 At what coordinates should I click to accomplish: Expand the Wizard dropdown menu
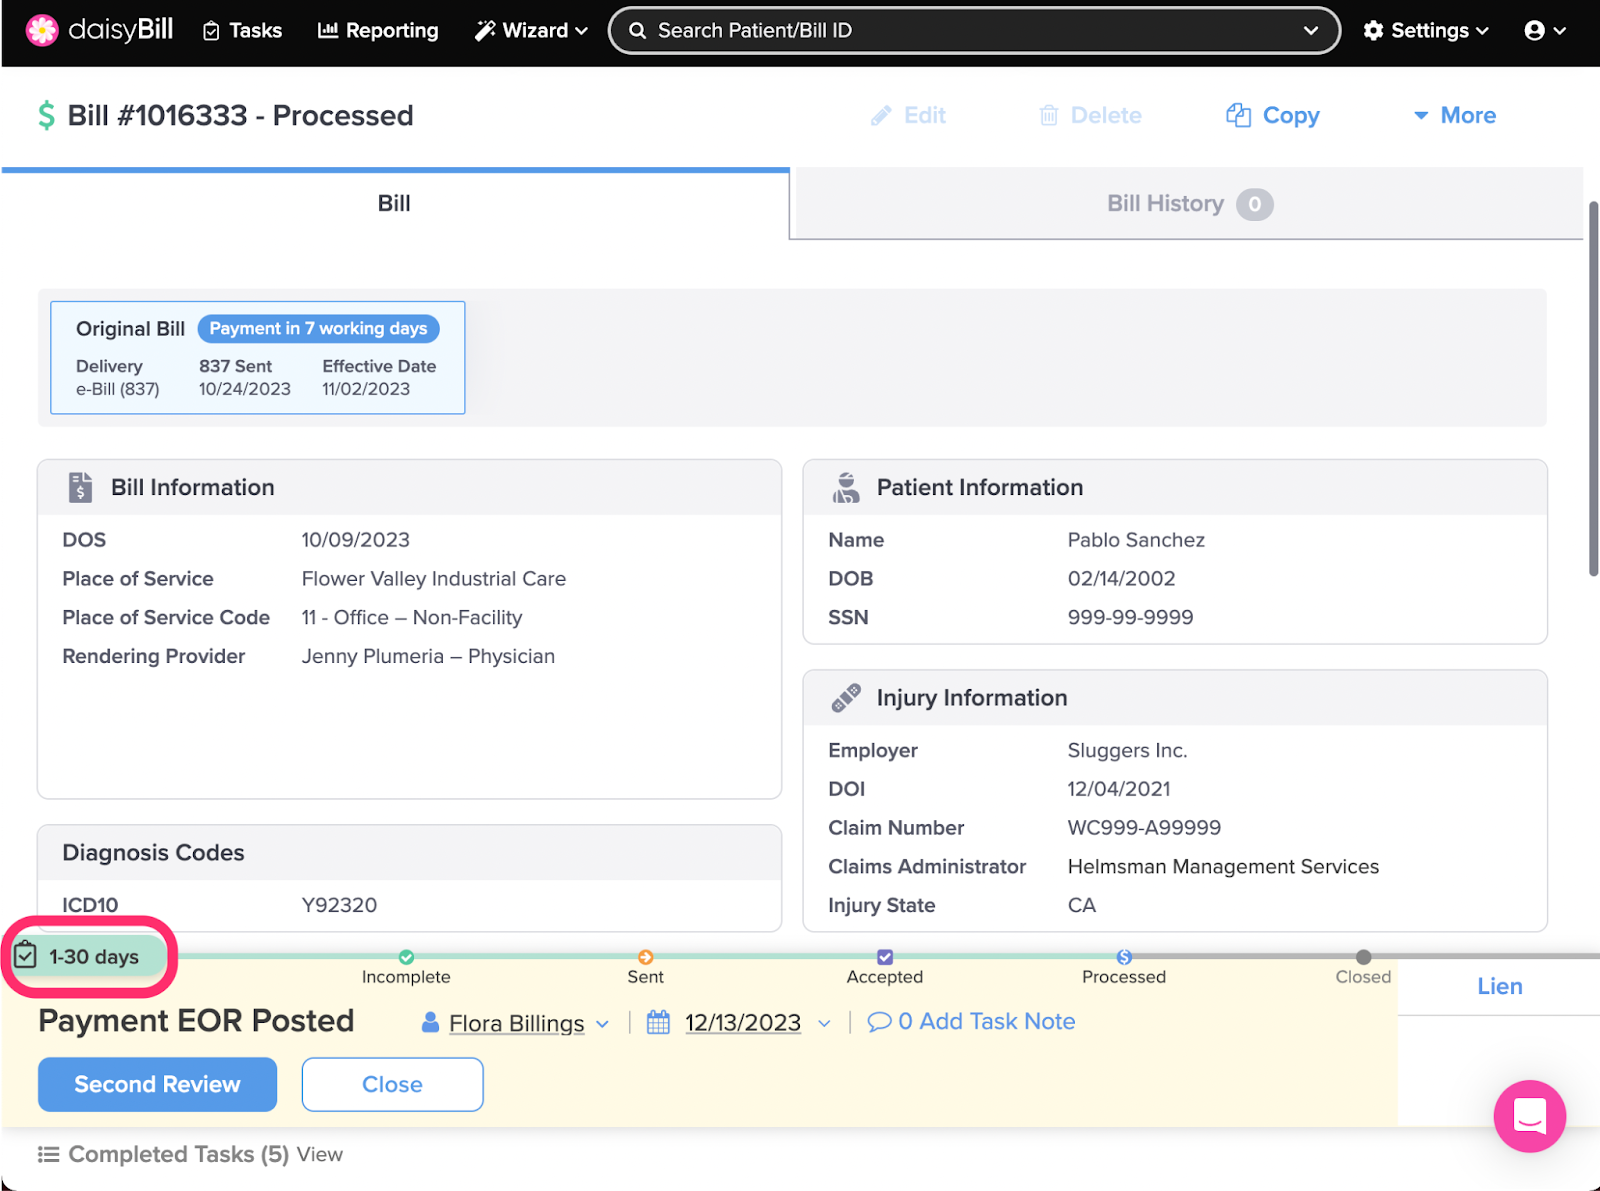pos(531,31)
